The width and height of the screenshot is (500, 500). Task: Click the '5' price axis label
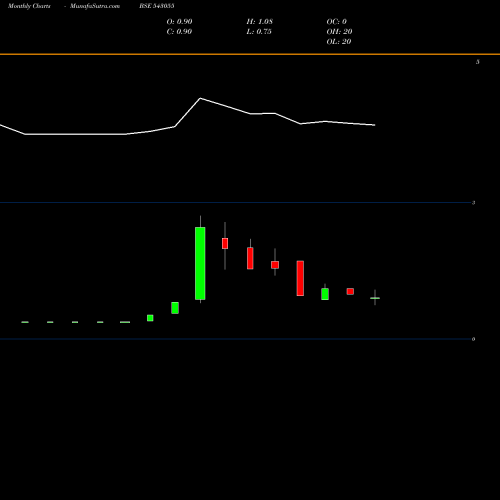(x=478, y=62)
